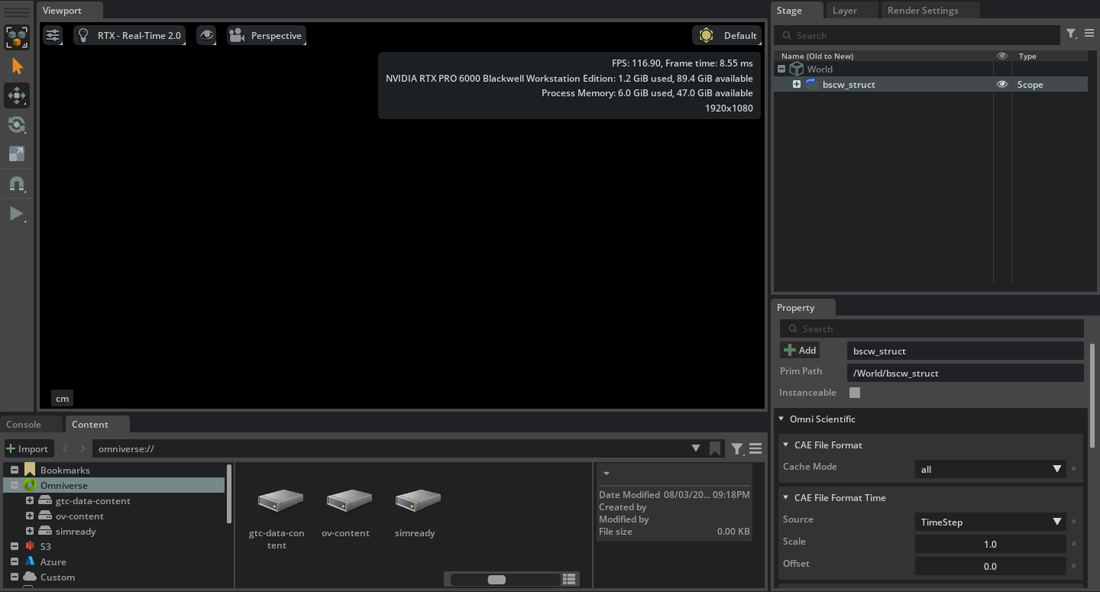This screenshot has height=592, width=1100.
Task: Open the Content browser filter icon
Action: coord(737,449)
